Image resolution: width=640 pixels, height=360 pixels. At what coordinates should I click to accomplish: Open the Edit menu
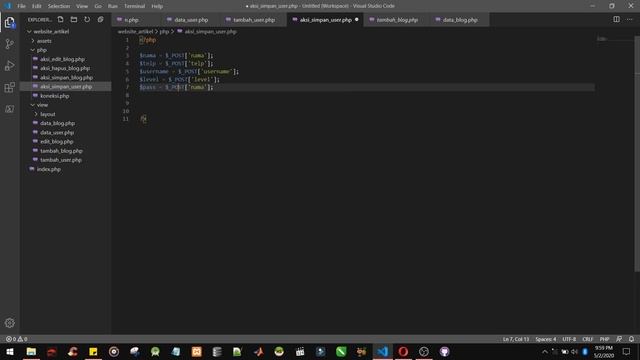pos(37,6)
